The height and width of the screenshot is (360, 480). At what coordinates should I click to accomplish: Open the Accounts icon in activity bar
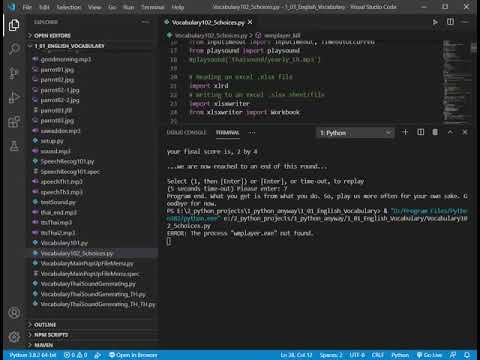14,313
